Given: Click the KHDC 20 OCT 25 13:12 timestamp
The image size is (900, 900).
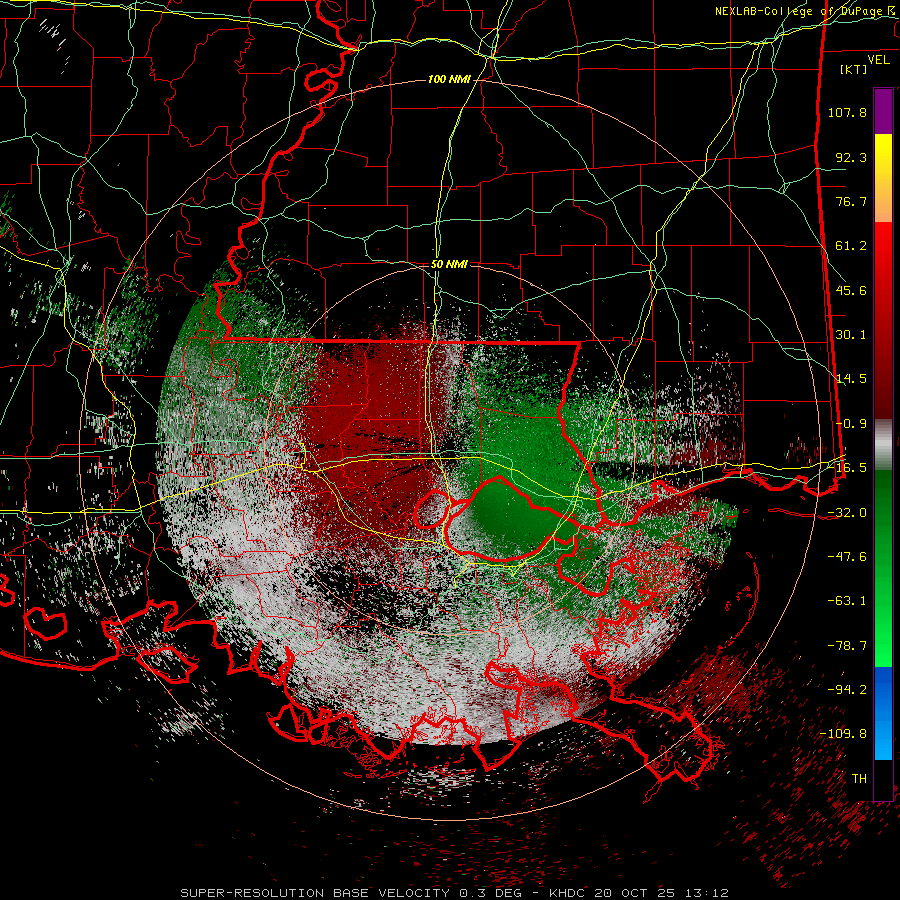Looking at the screenshot, I should coord(639,893).
